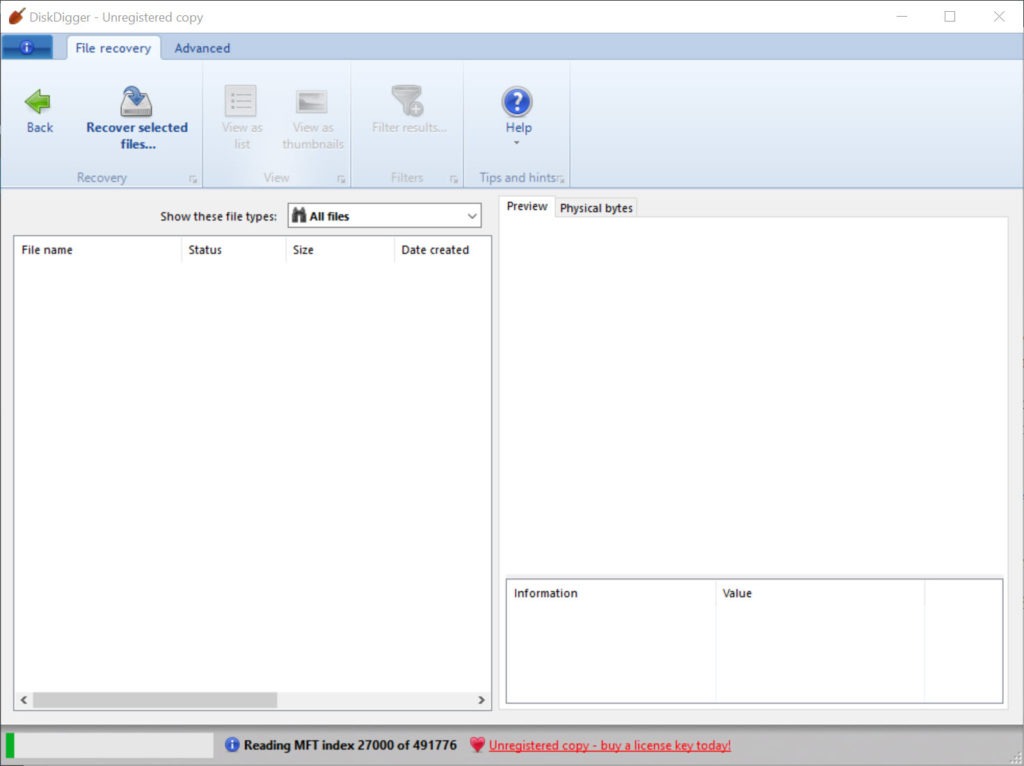Sort by Size column header

coord(340,249)
